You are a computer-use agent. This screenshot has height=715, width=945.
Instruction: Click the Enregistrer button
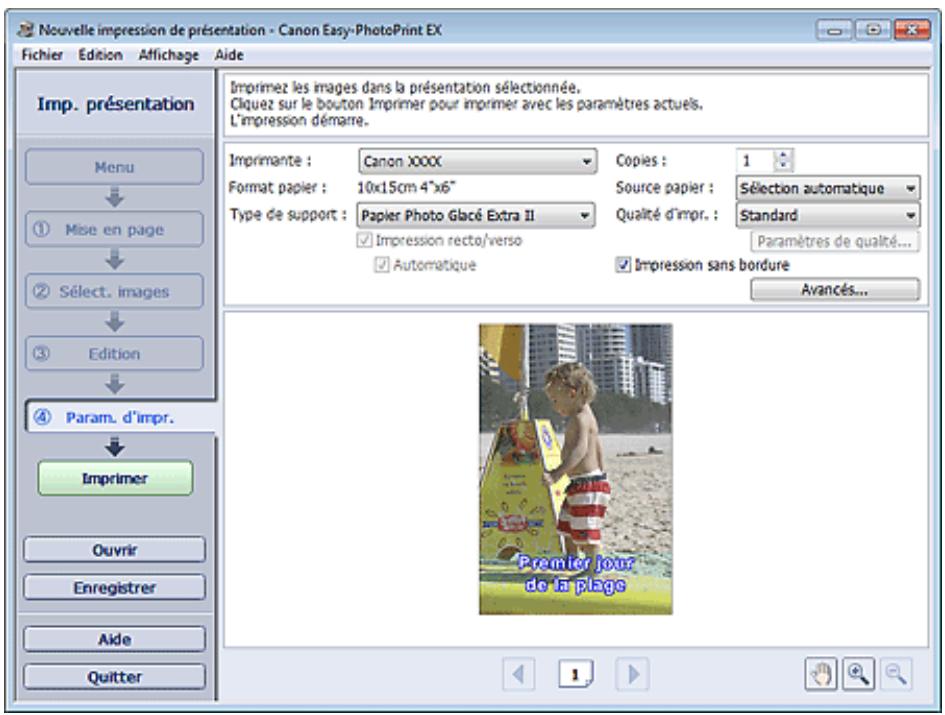[x=115, y=587]
